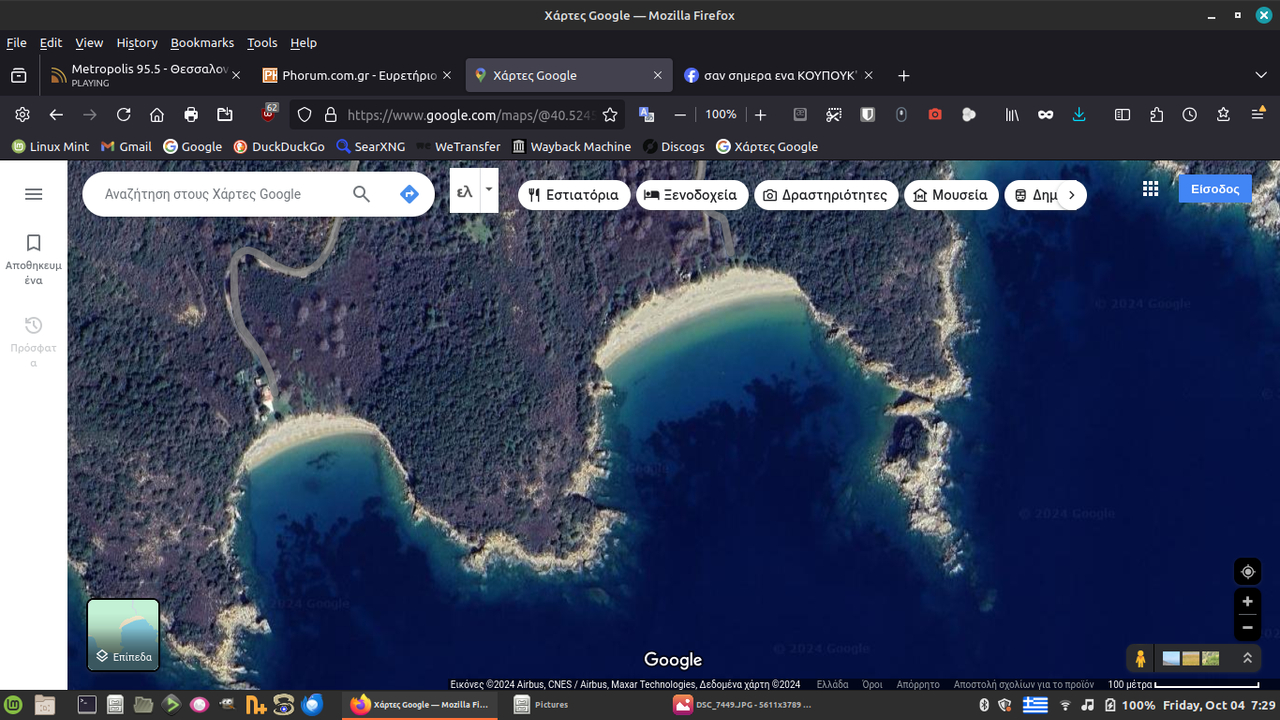Expand the imagery options chevron

pos(1247,658)
